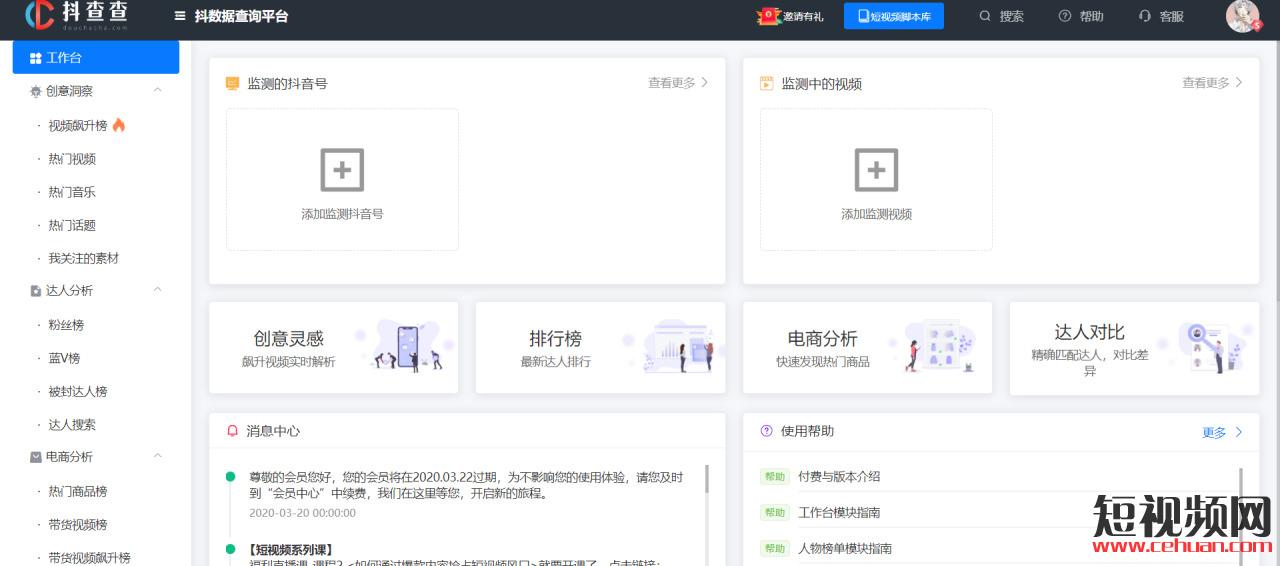Viewport: 1280px width, 566px height.
Task: Click the plus icon to add 监测视频
Action: click(x=876, y=170)
